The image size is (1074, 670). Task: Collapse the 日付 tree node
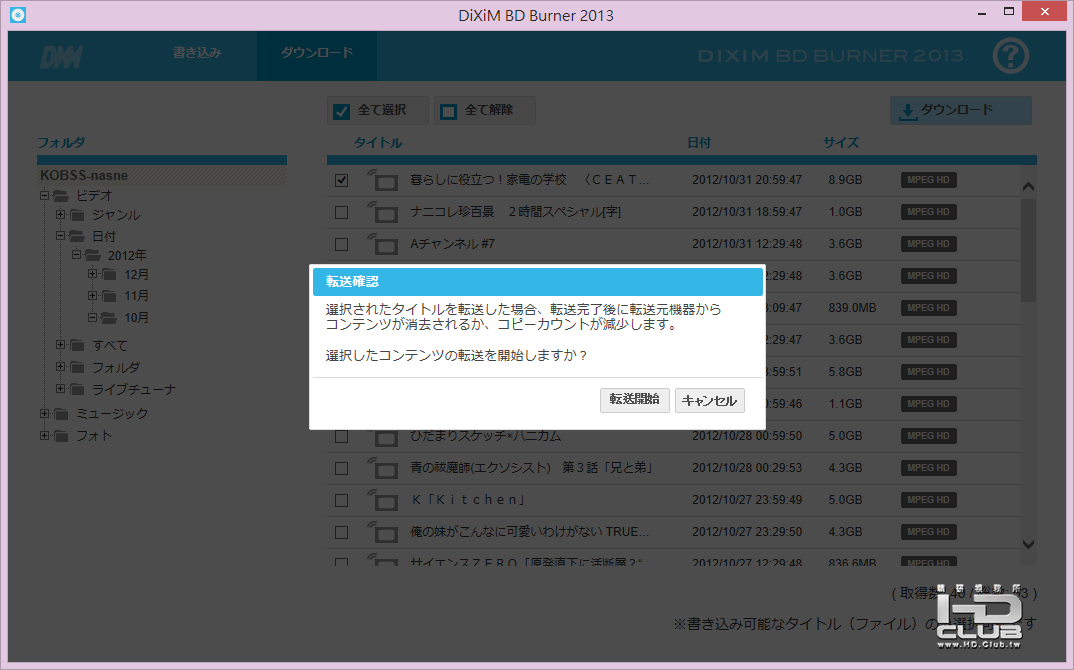[x=60, y=235]
